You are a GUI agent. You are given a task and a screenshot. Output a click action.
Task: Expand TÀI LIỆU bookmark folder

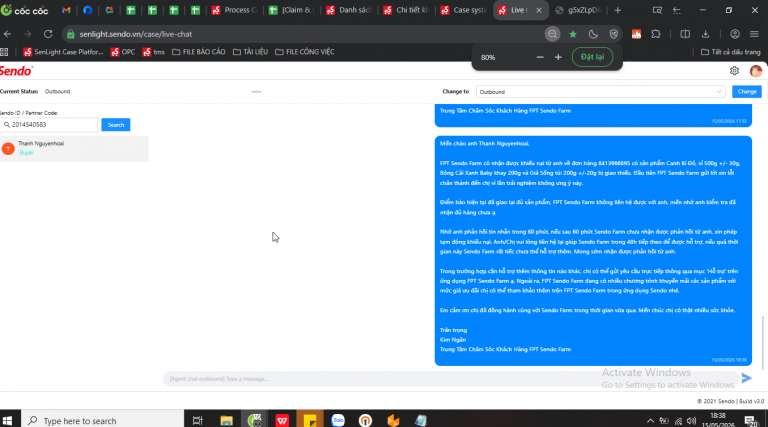point(250,52)
